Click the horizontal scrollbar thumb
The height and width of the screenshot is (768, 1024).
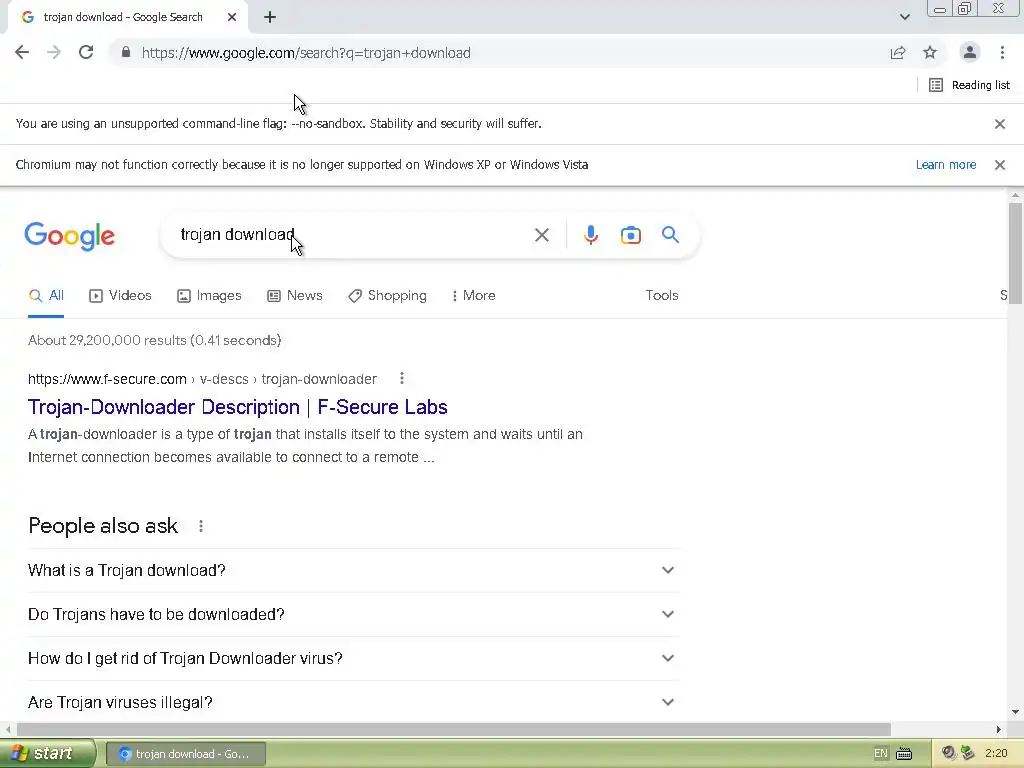click(x=454, y=729)
